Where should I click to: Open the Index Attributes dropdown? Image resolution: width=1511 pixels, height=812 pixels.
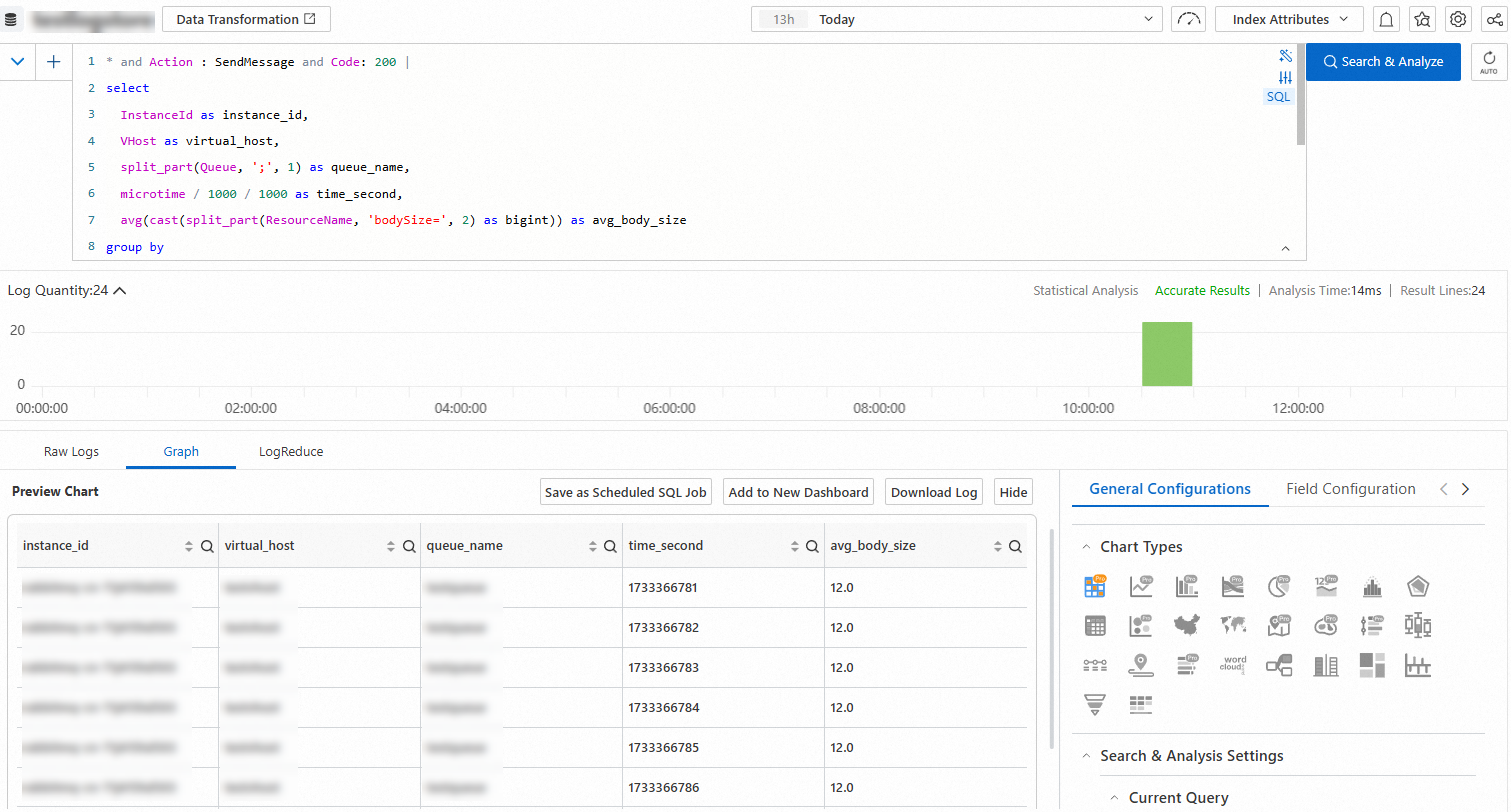click(1289, 19)
